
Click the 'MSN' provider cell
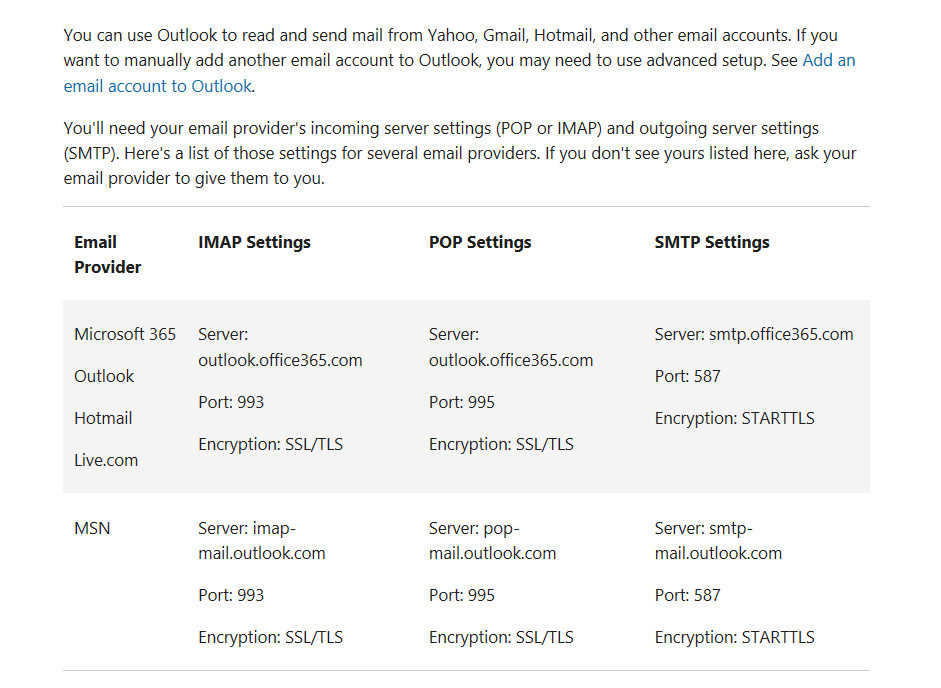(x=92, y=528)
